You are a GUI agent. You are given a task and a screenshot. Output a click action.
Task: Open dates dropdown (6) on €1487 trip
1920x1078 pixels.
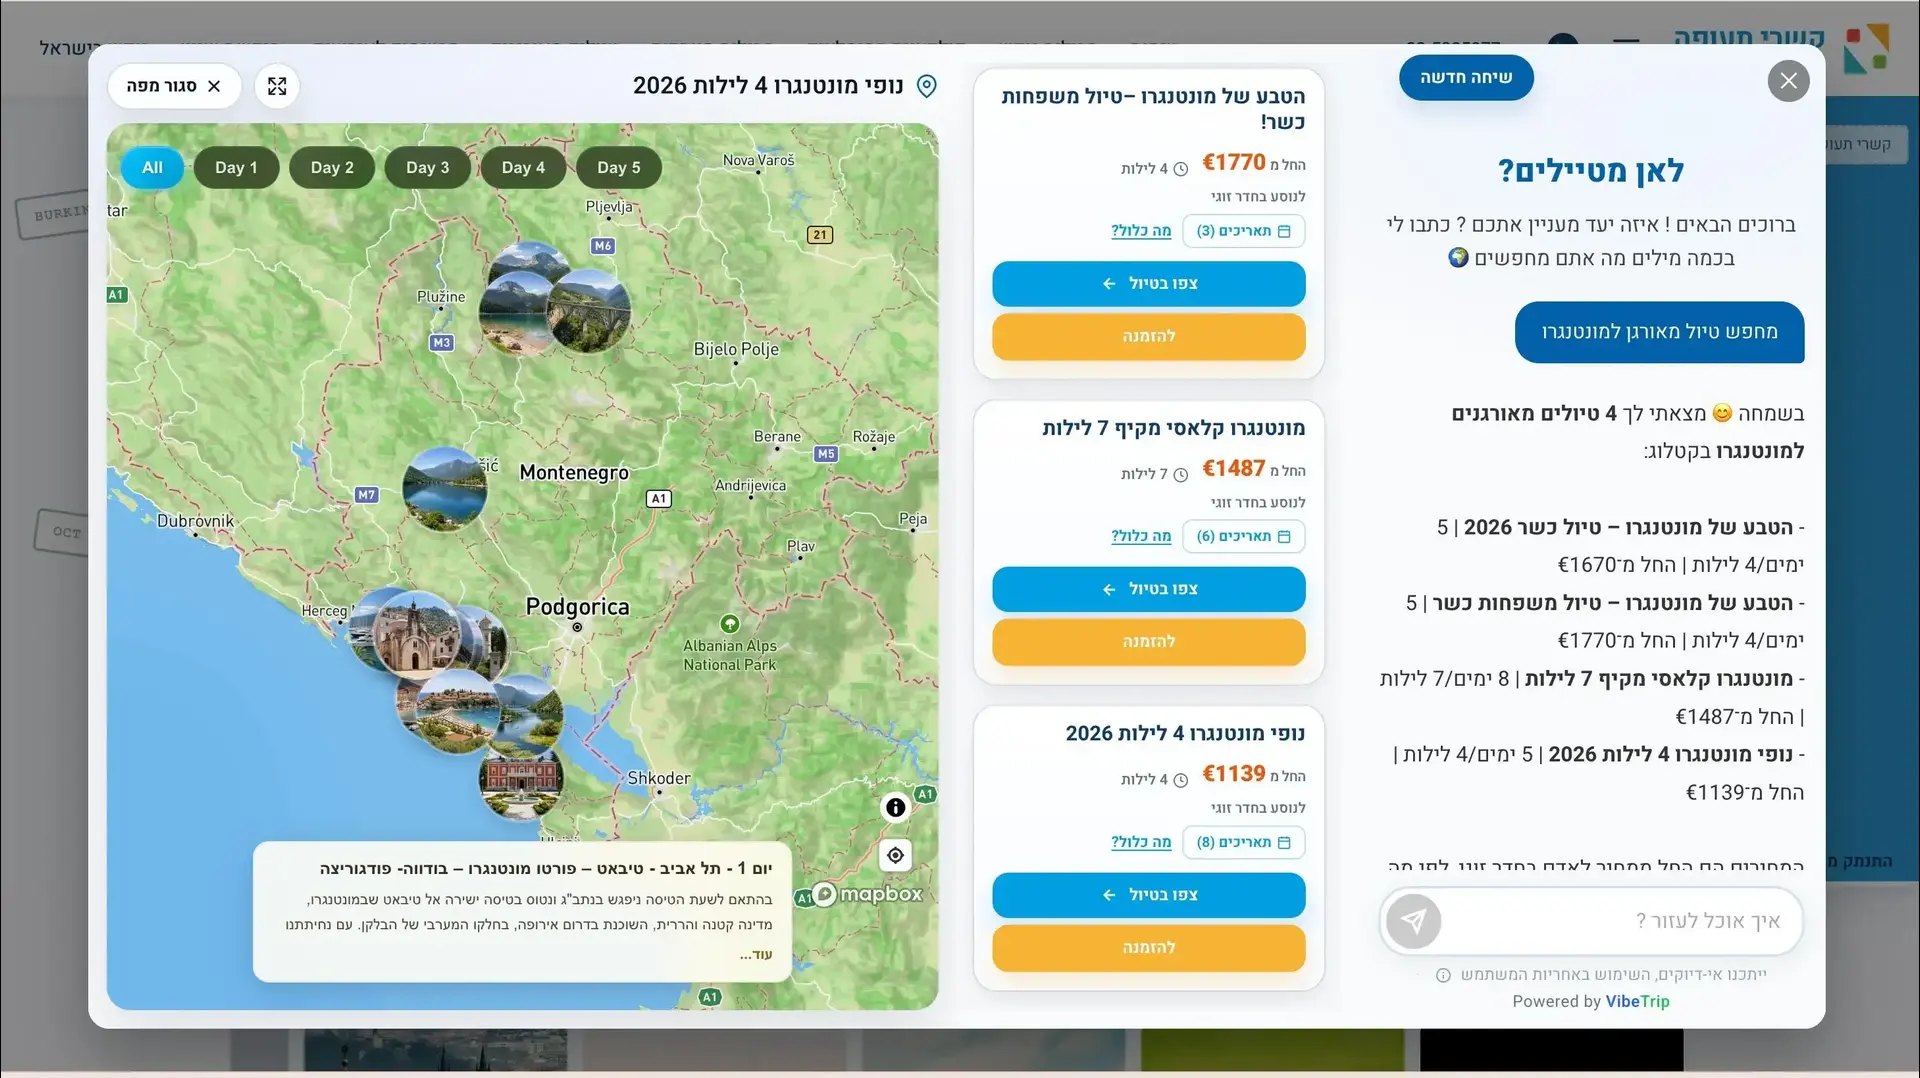(1244, 536)
